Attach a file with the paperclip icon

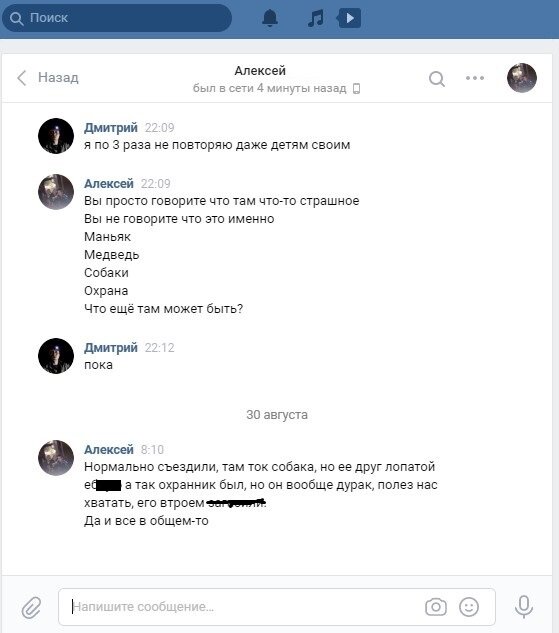tap(31, 607)
